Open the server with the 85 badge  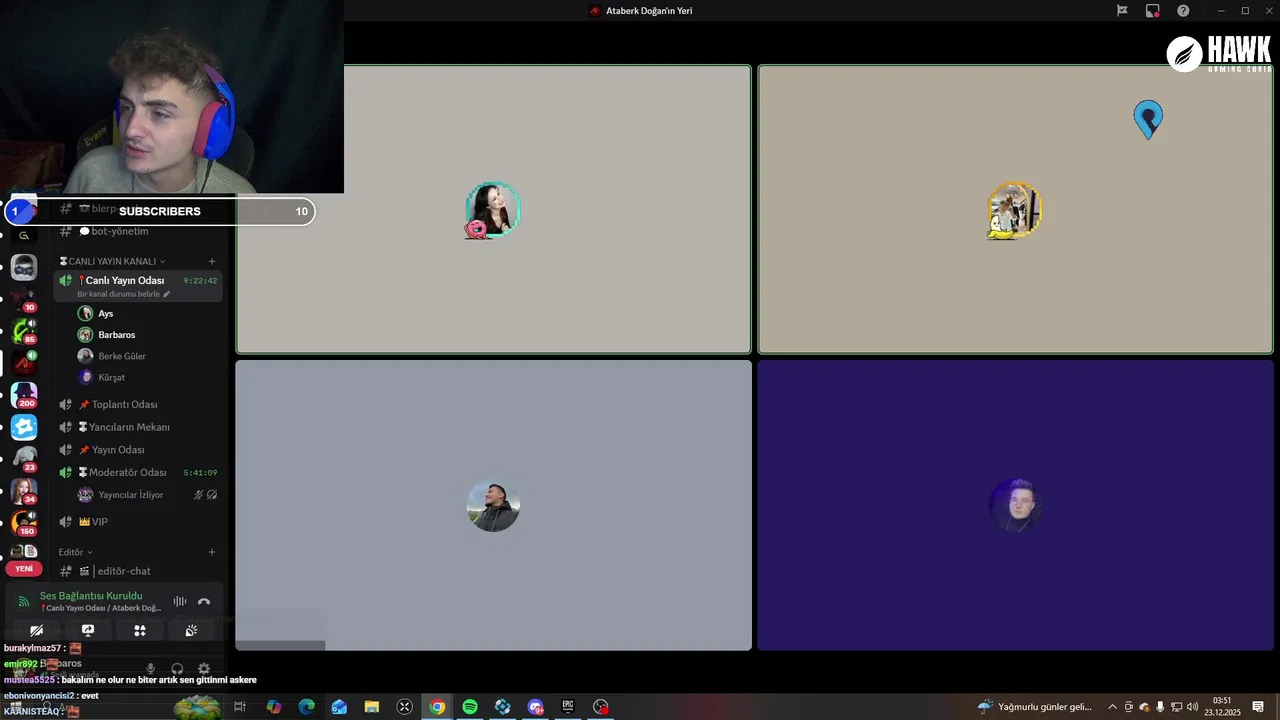[24, 331]
